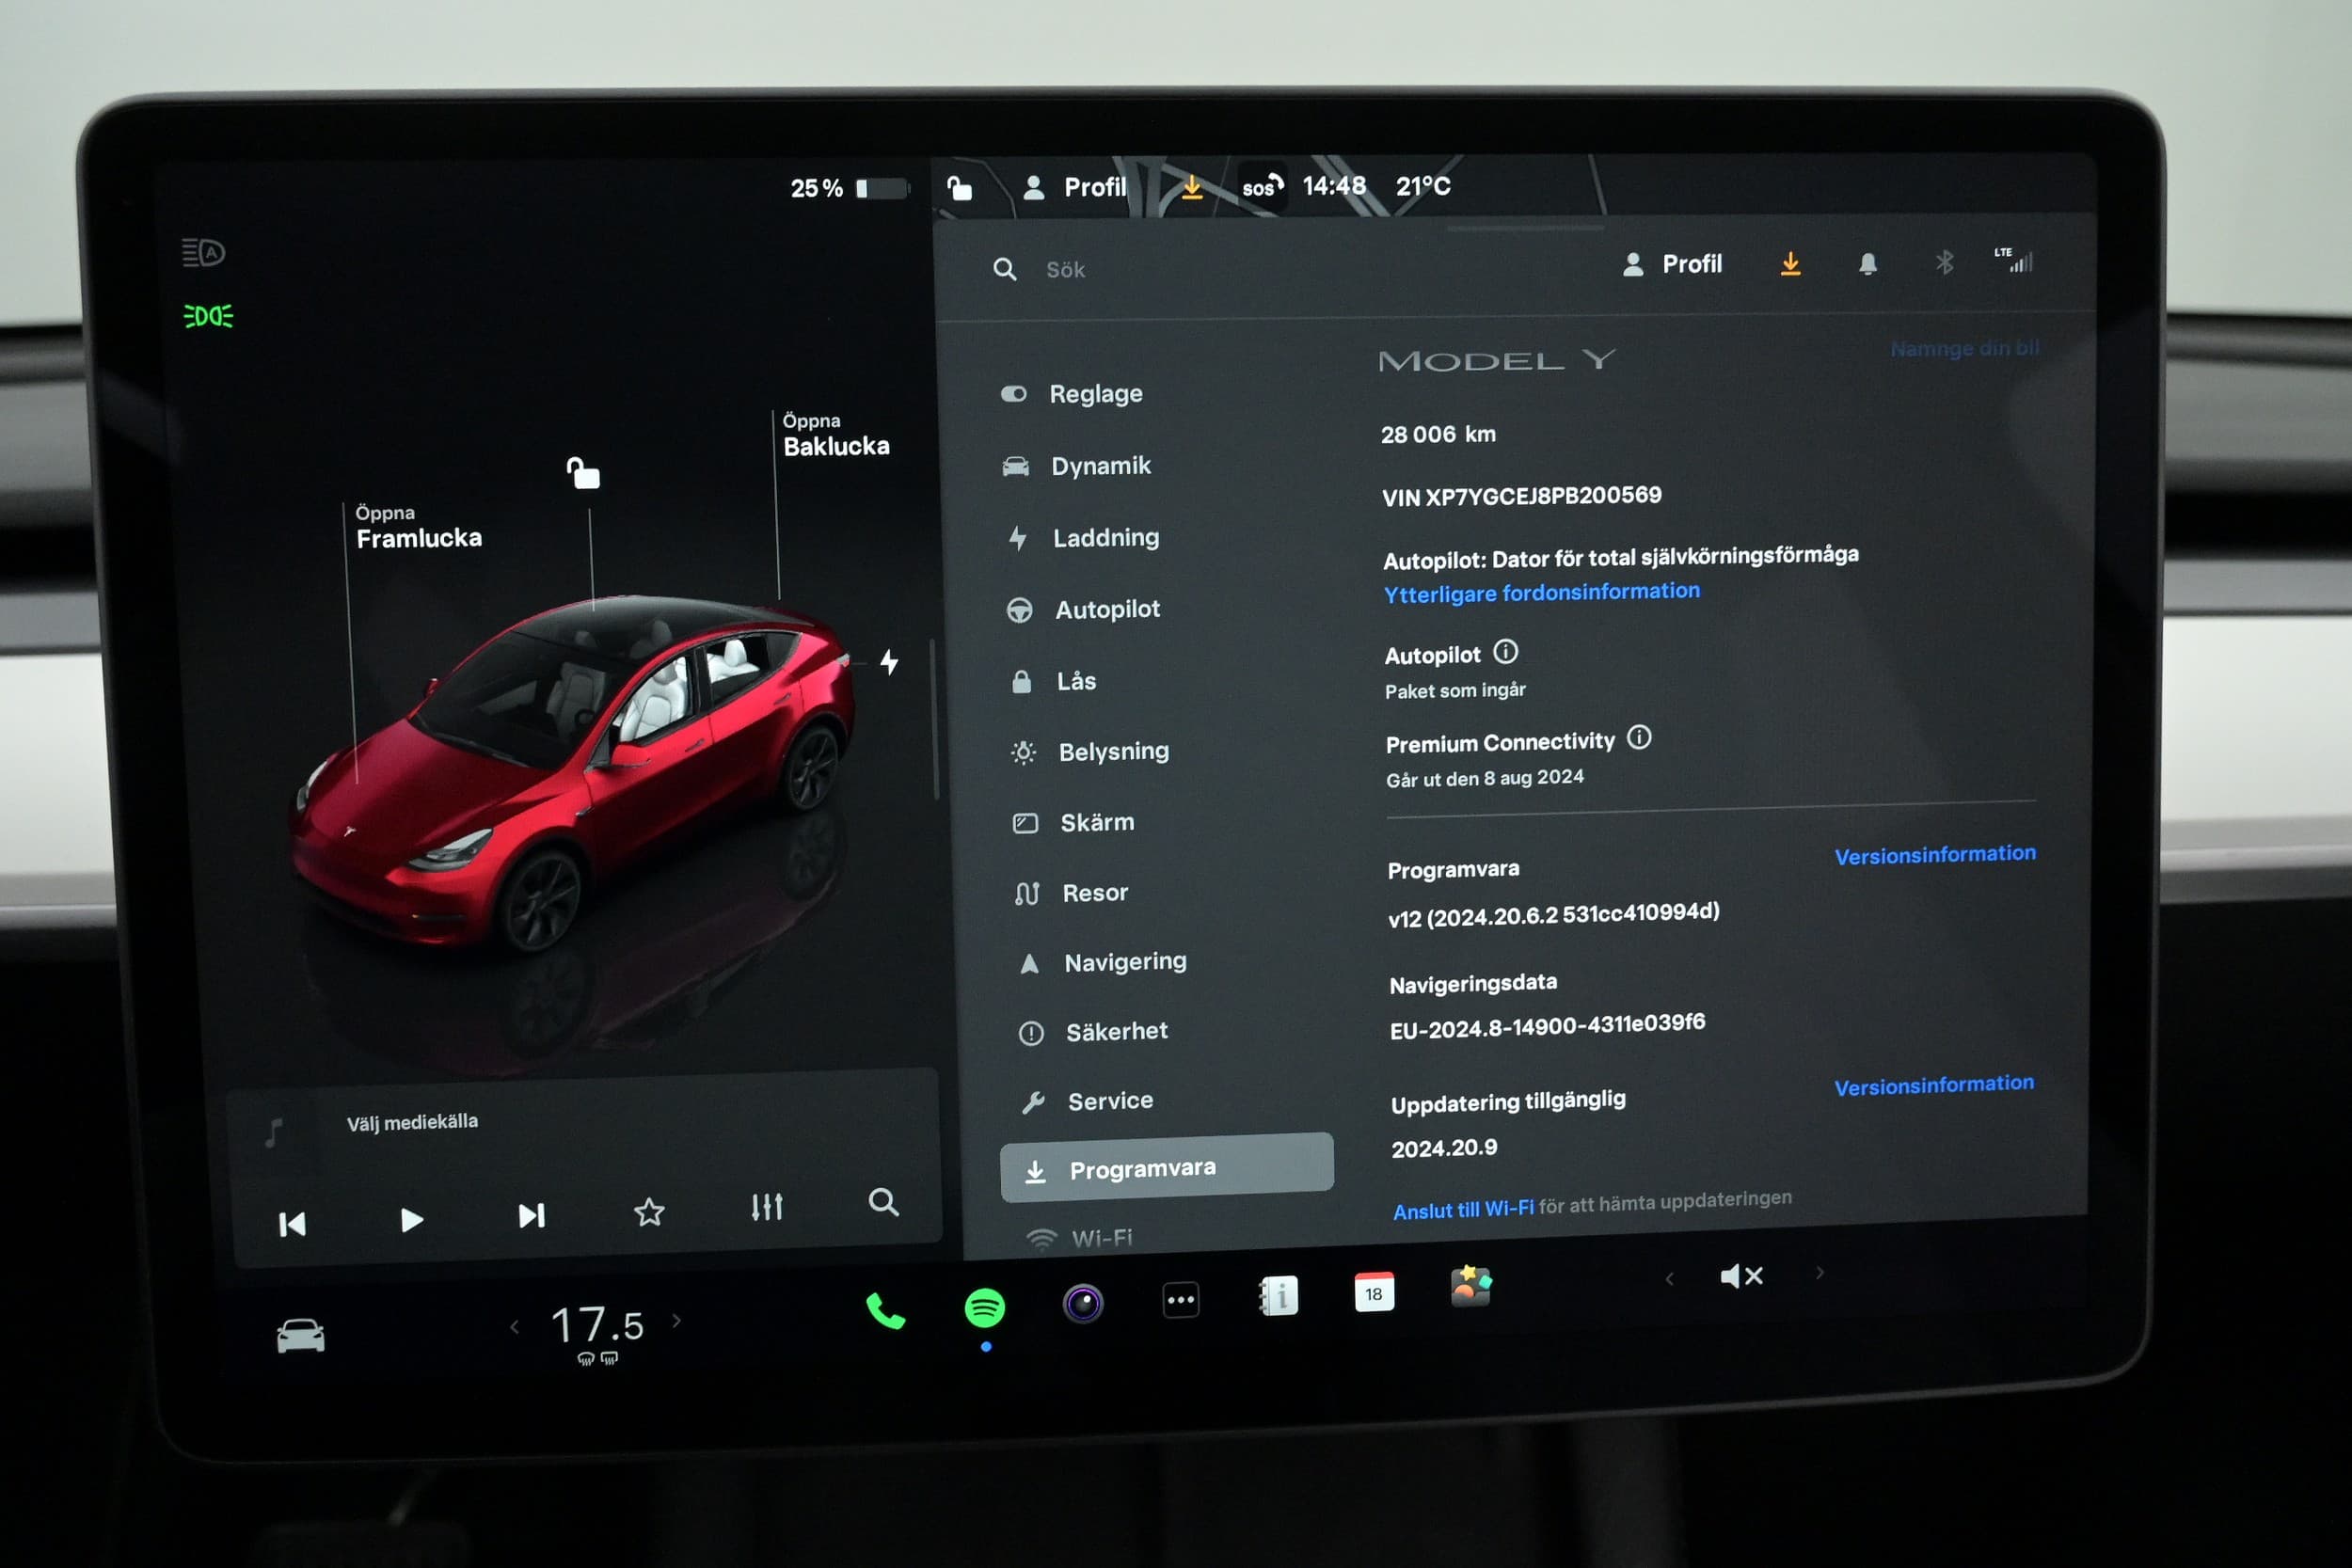Tap the Premium Connectivity info circle icon

[1639, 737]
